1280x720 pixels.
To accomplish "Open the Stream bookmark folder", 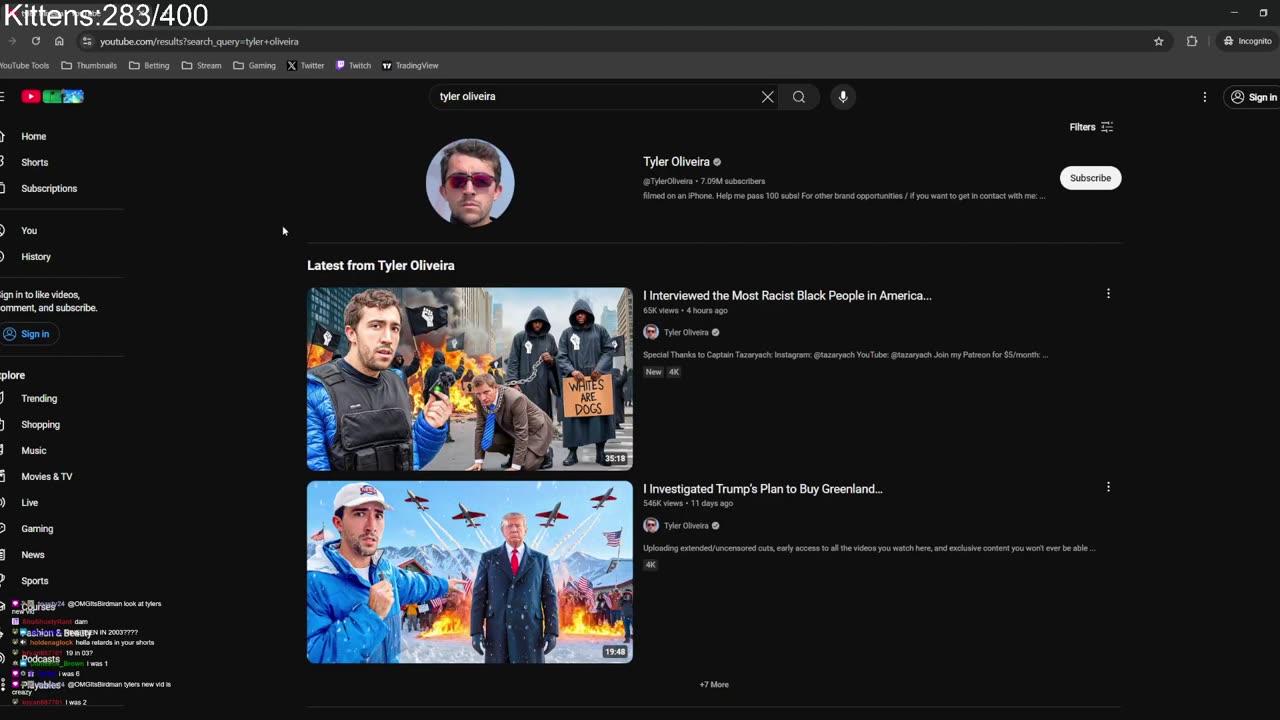I will pos(201,65).
